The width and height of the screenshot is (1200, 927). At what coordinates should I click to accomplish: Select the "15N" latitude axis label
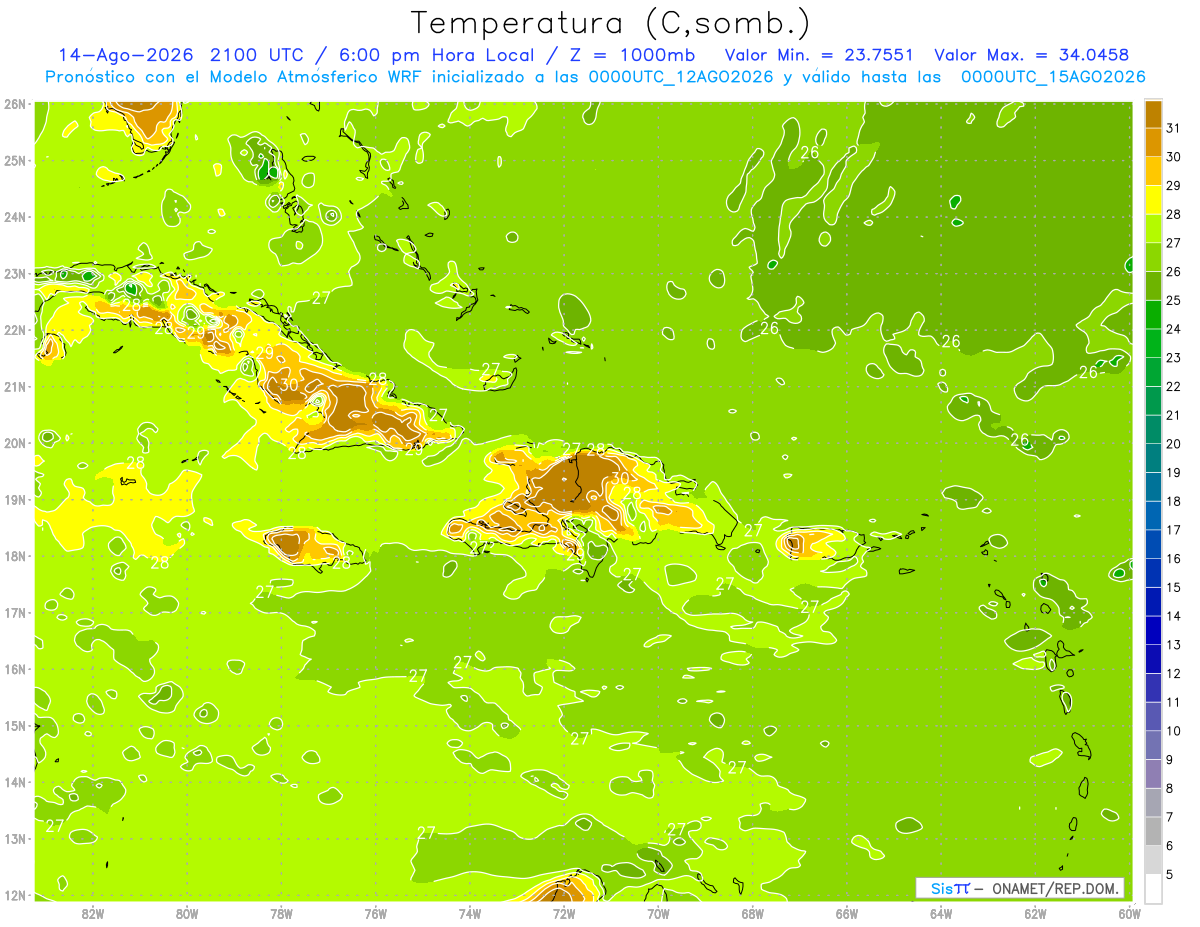(x=14, y=726)
